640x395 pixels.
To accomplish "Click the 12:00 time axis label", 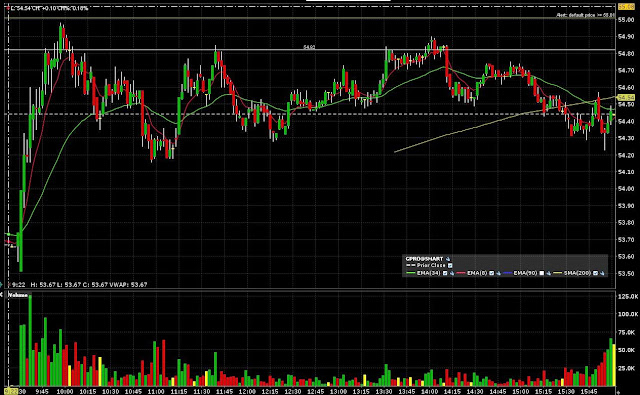I will [x=247, y=391].
